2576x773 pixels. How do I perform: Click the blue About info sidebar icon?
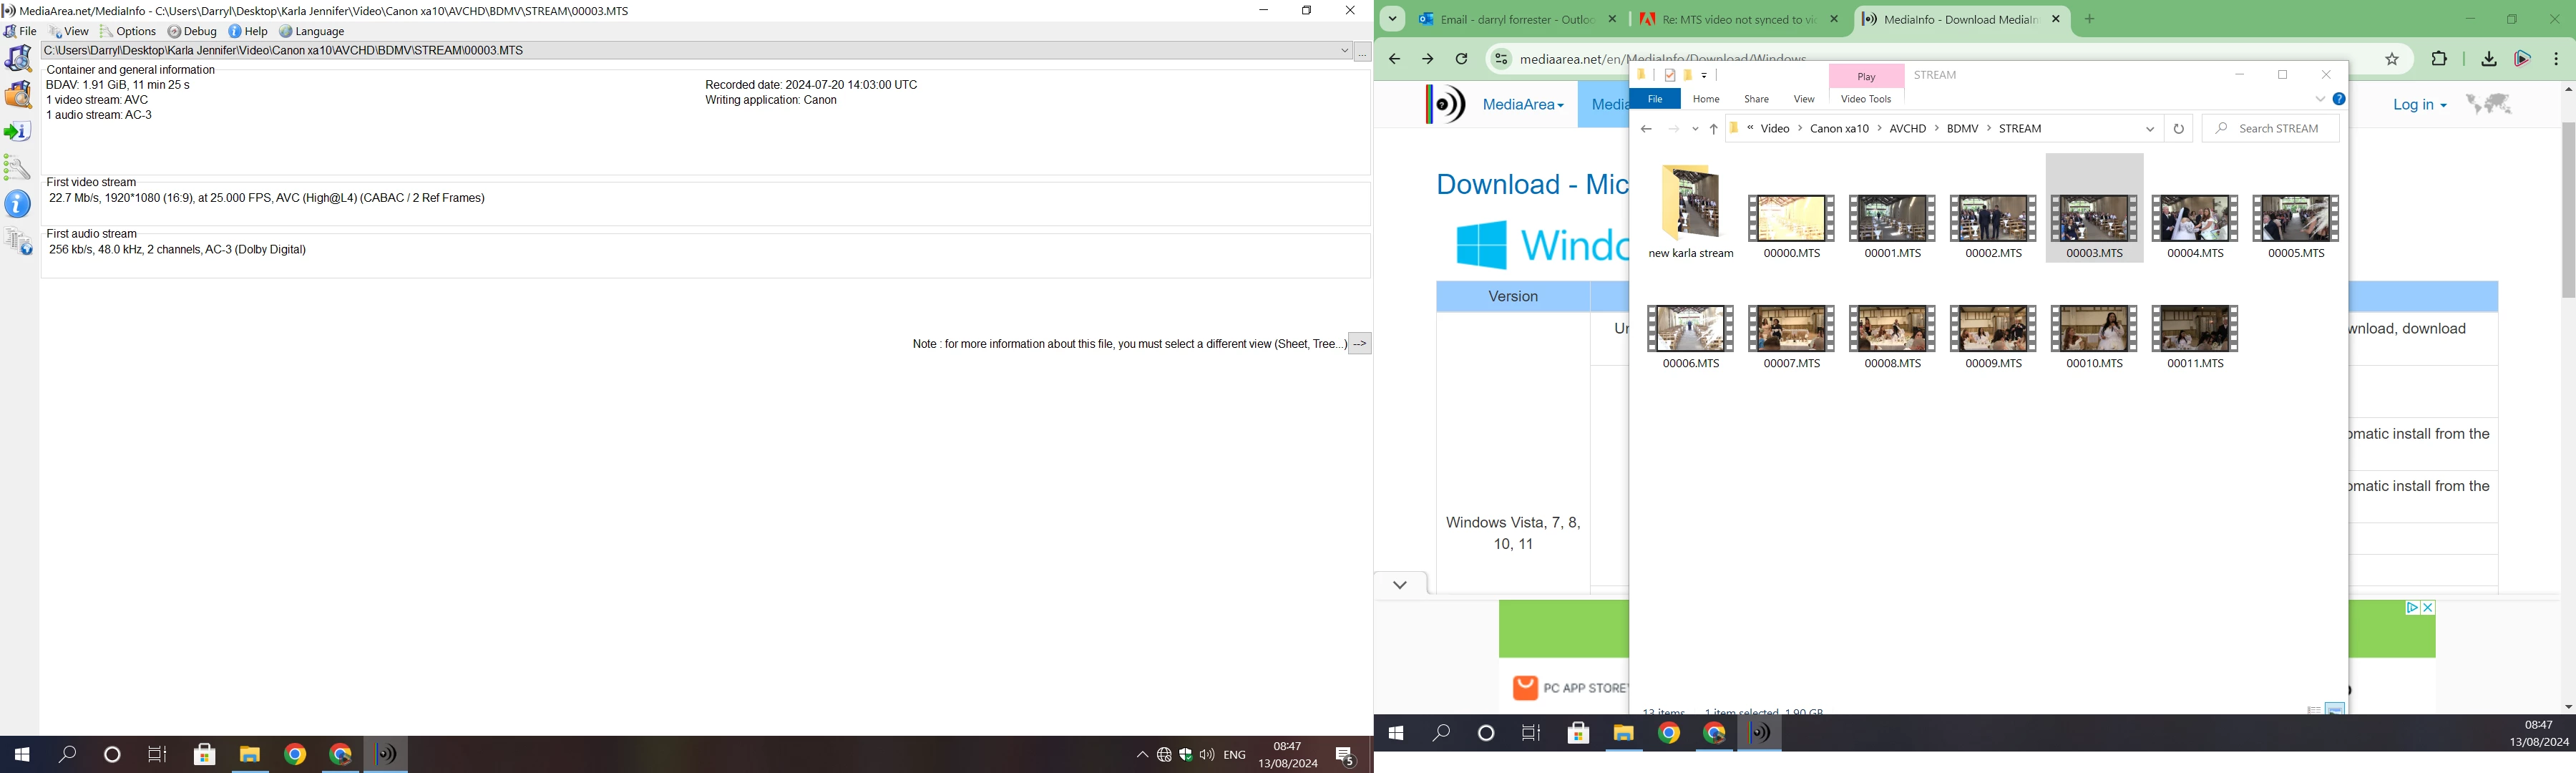coord(18,204)
